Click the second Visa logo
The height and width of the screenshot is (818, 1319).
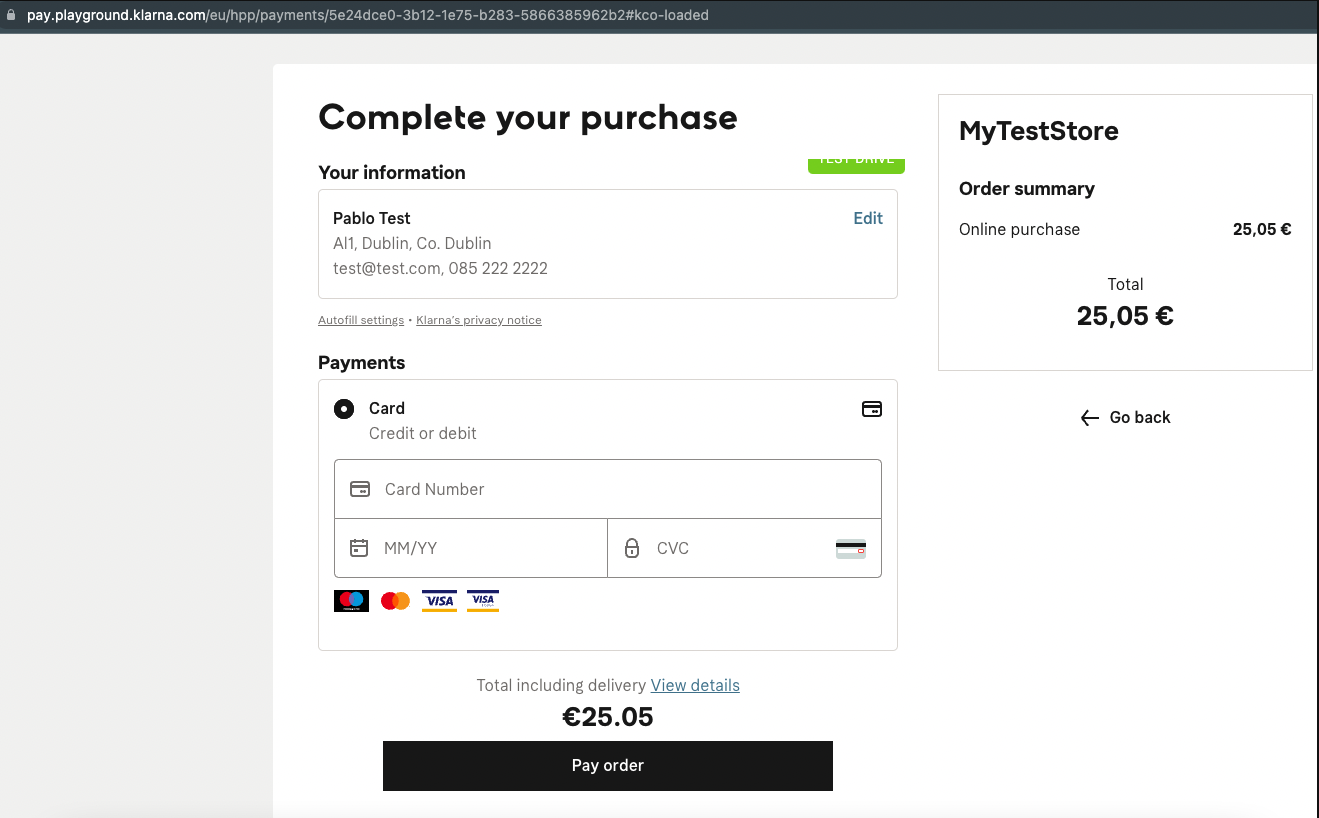pos(483,601)
